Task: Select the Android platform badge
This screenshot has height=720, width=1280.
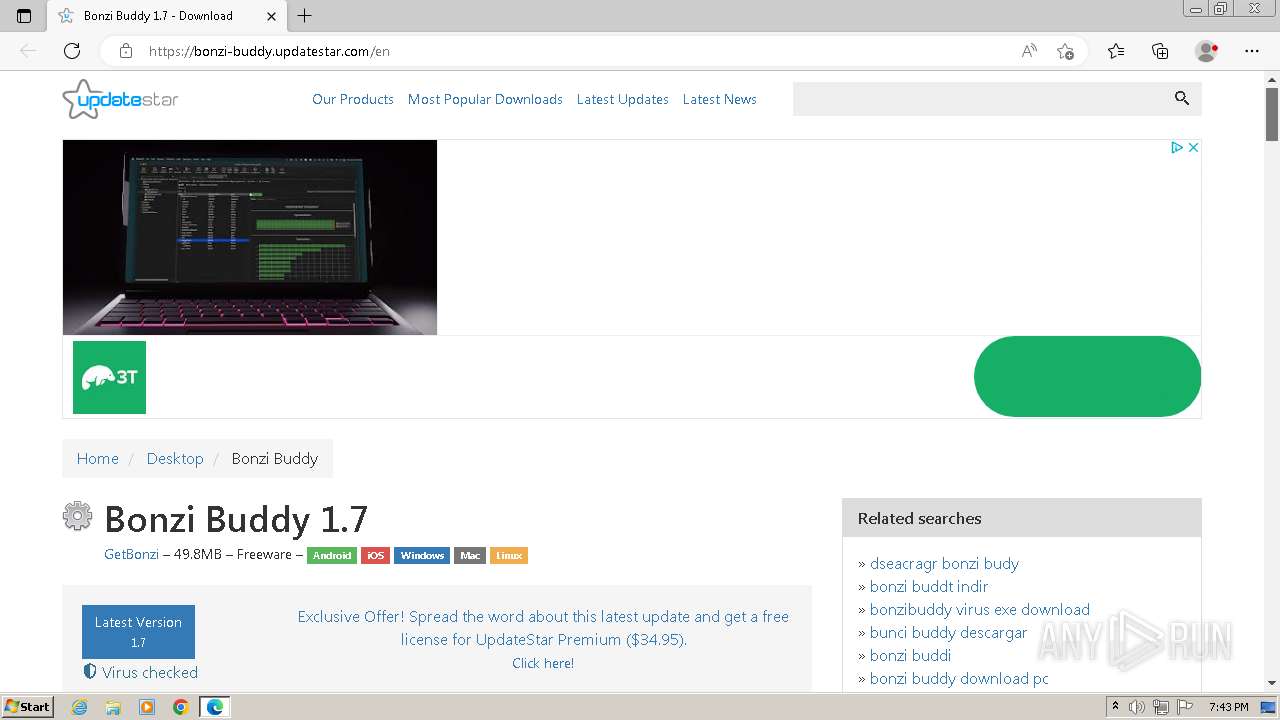Action: coord(332,555)
